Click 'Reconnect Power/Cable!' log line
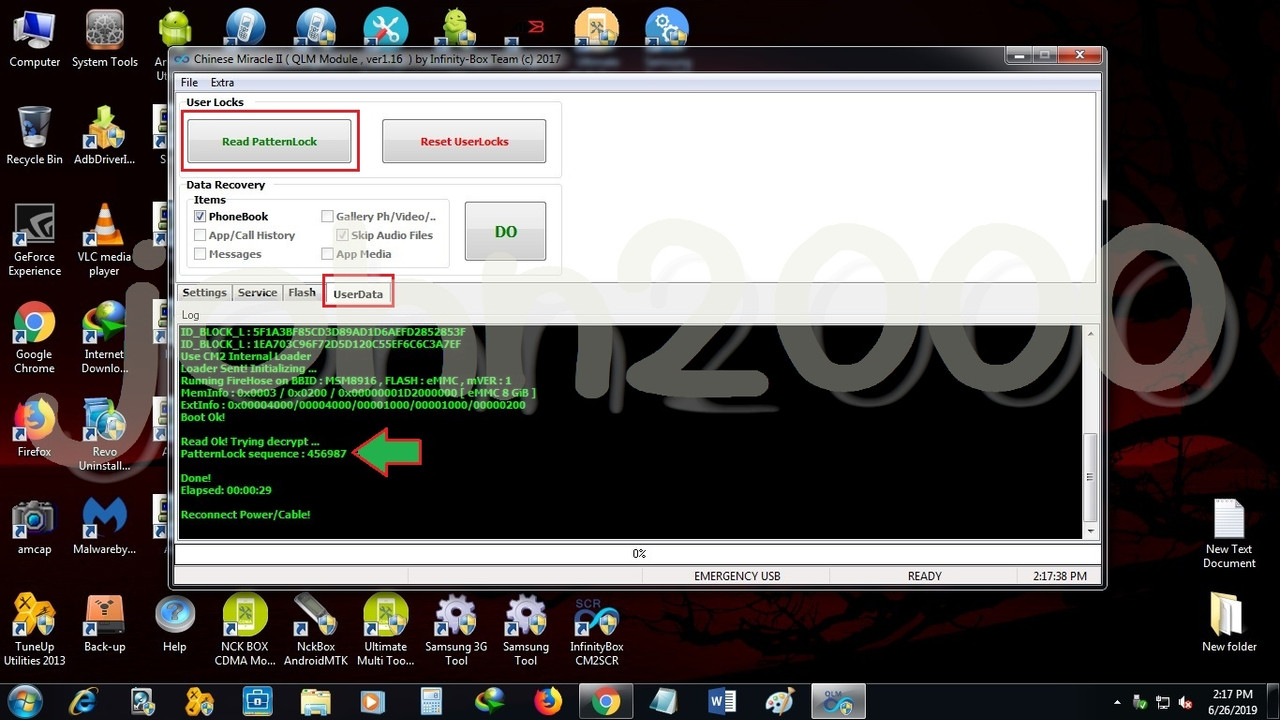This screenshot has height=720, width=1280. point(245,514)
